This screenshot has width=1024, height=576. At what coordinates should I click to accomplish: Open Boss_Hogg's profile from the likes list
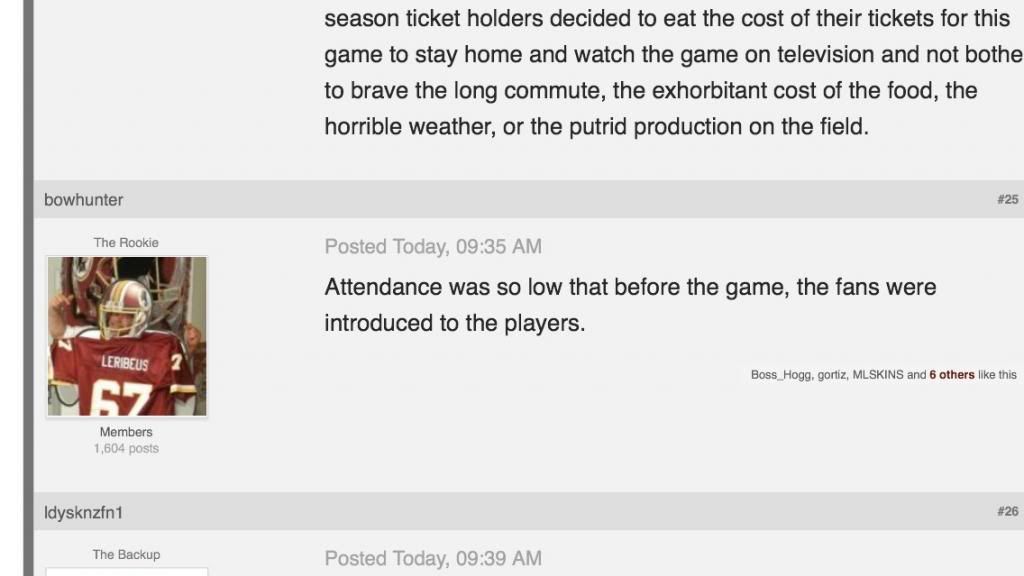781,375
